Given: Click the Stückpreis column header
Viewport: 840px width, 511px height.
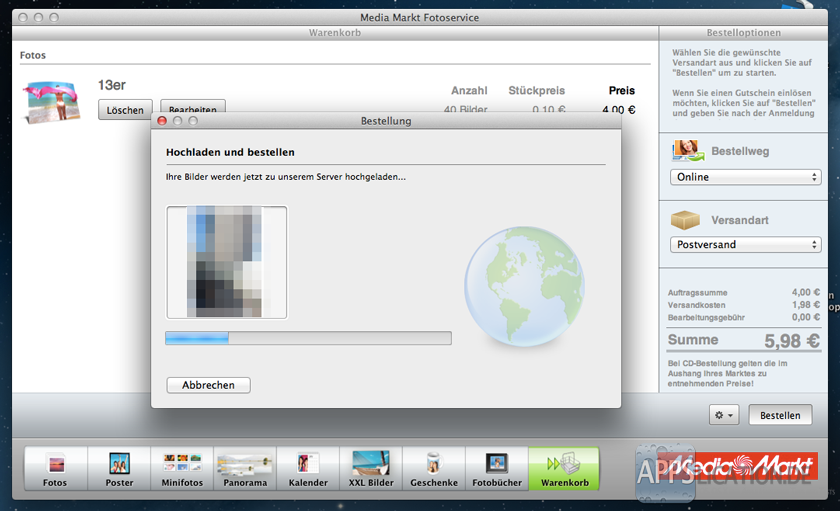Looking at the screenshot, I should (x=536, y=91).
